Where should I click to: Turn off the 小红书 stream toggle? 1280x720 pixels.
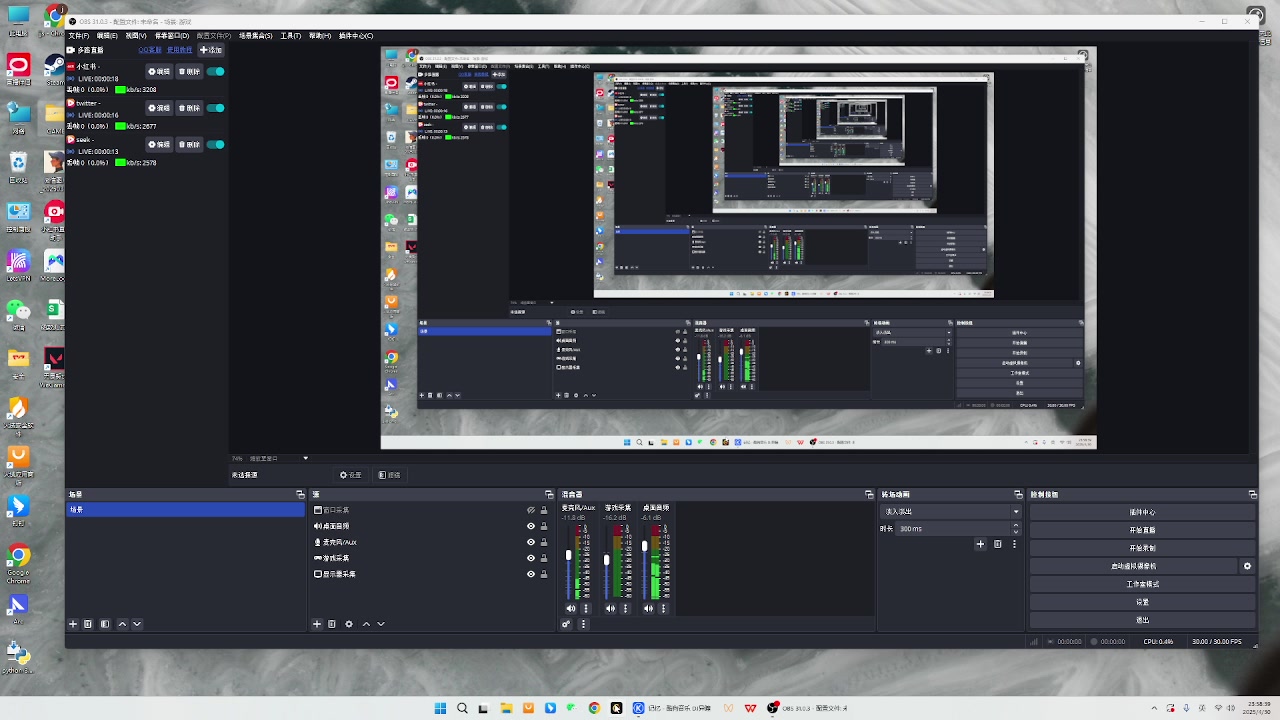(215, 72)
